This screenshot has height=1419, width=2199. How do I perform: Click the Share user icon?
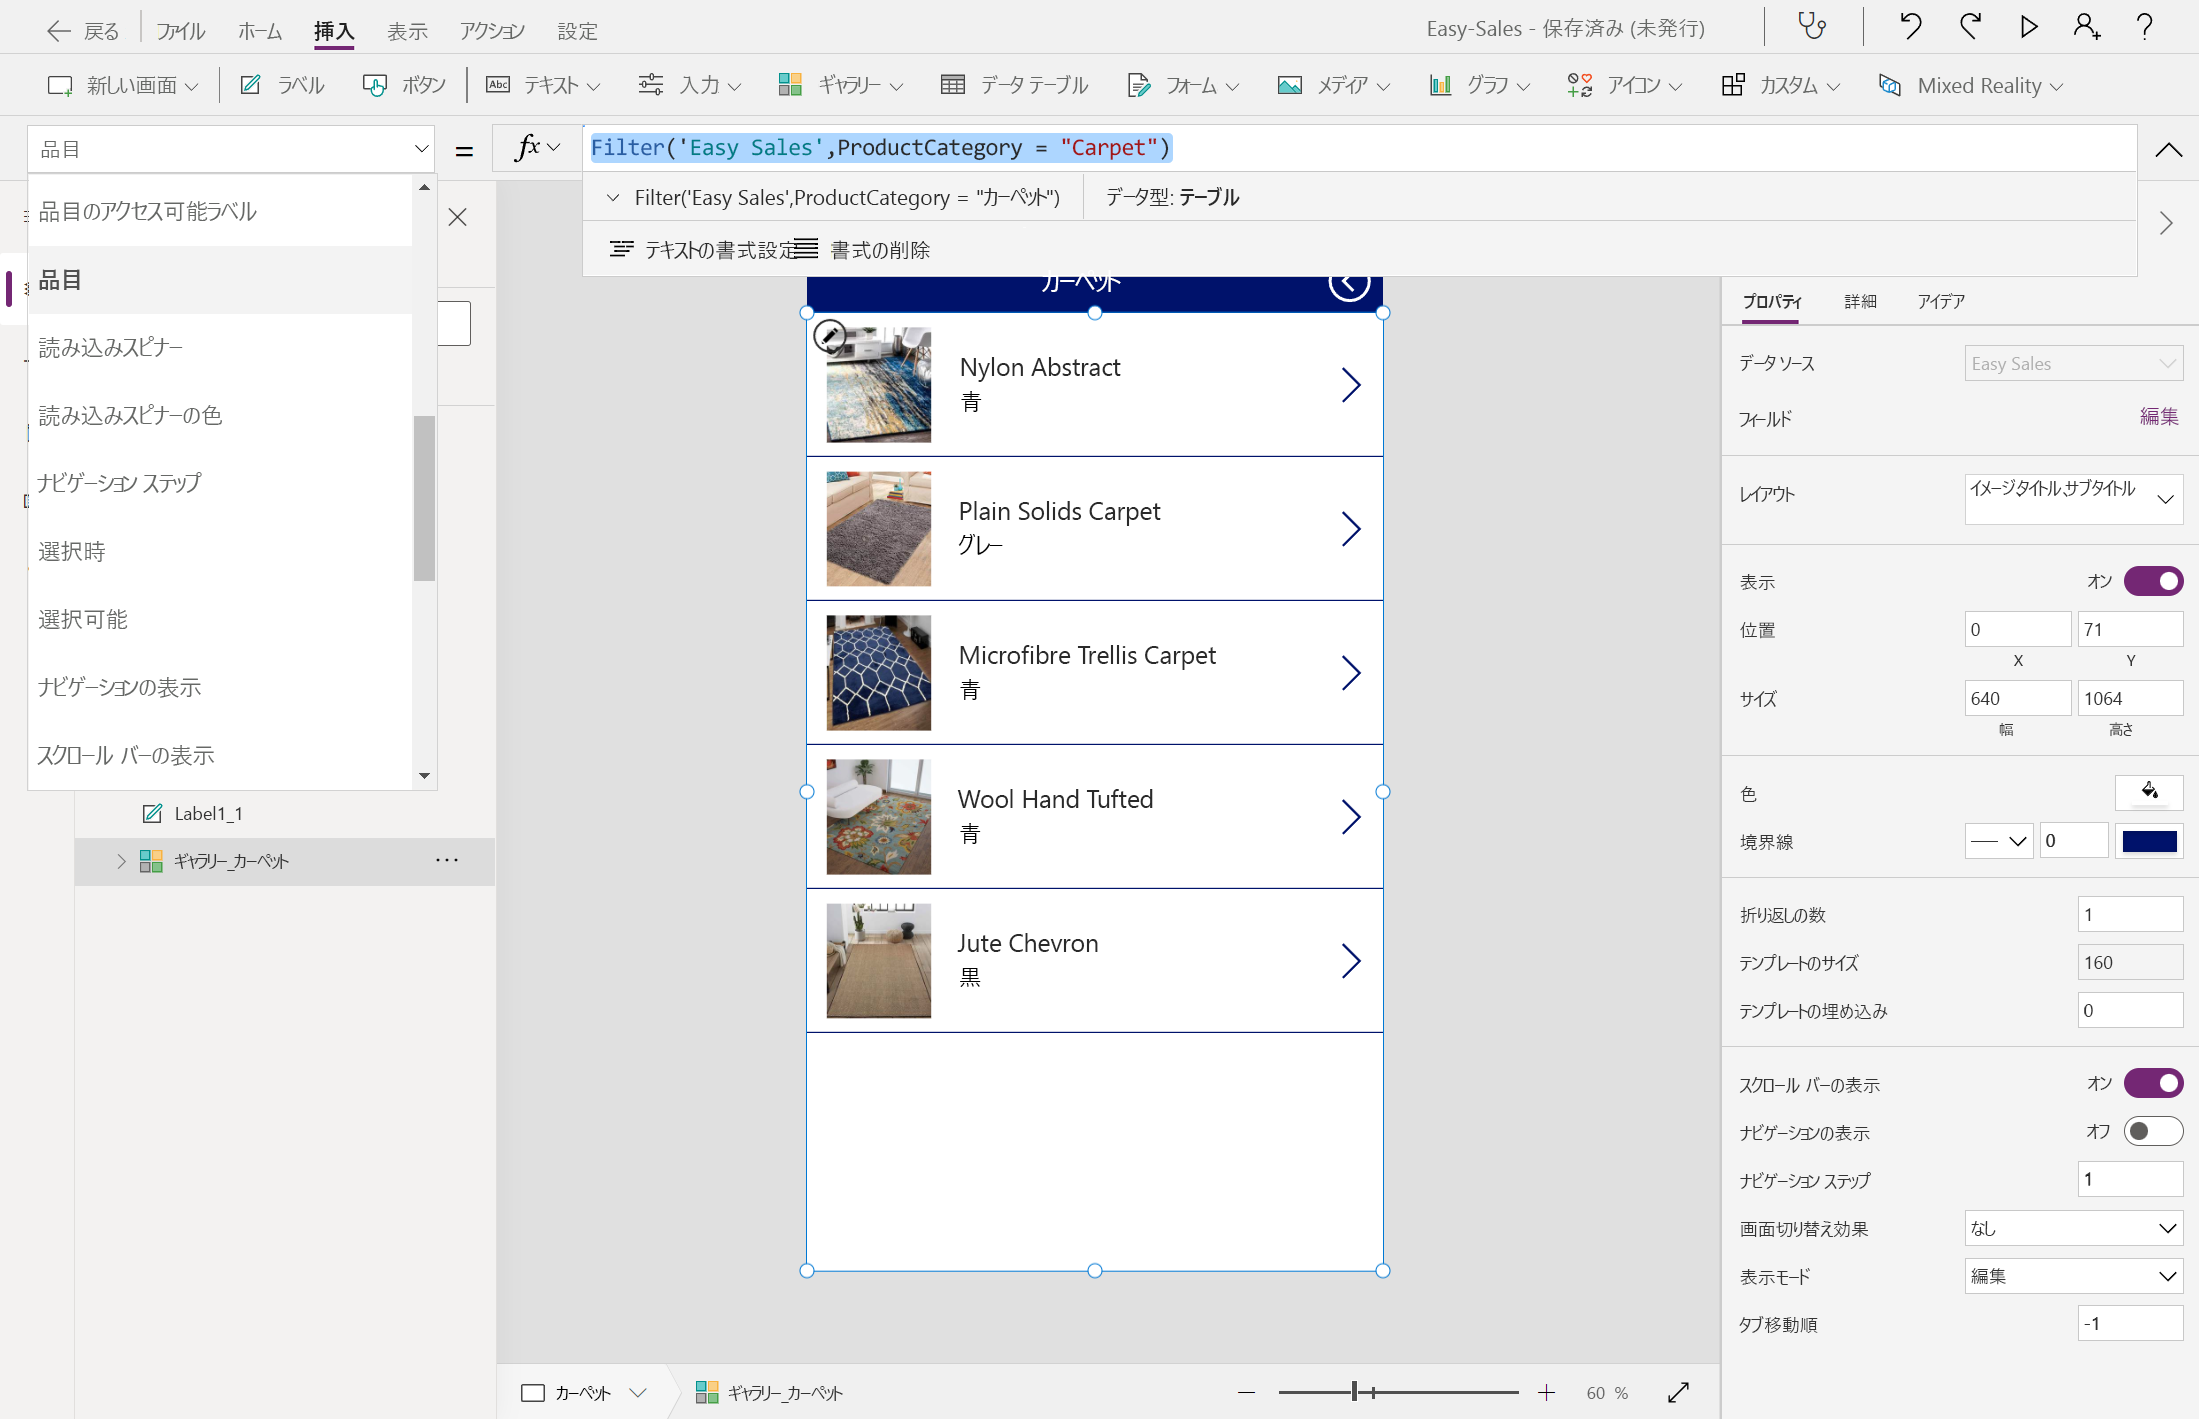coord(2086,27)
